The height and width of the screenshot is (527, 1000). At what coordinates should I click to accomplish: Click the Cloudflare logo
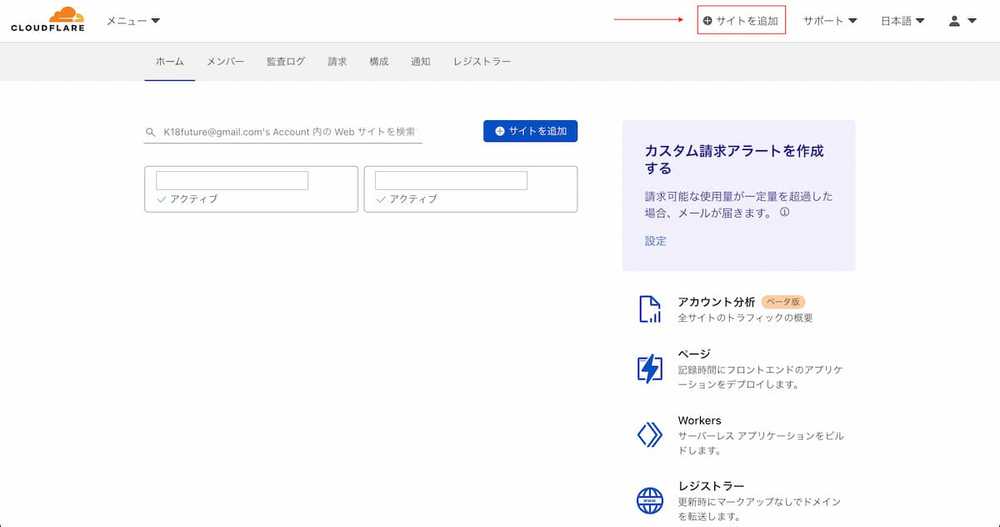click(48, 19)
